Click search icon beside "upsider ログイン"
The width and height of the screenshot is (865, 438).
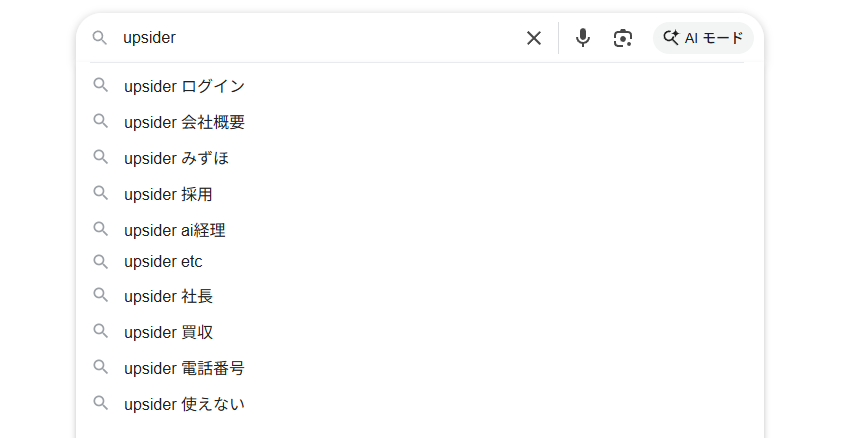[x=100, y=86]
